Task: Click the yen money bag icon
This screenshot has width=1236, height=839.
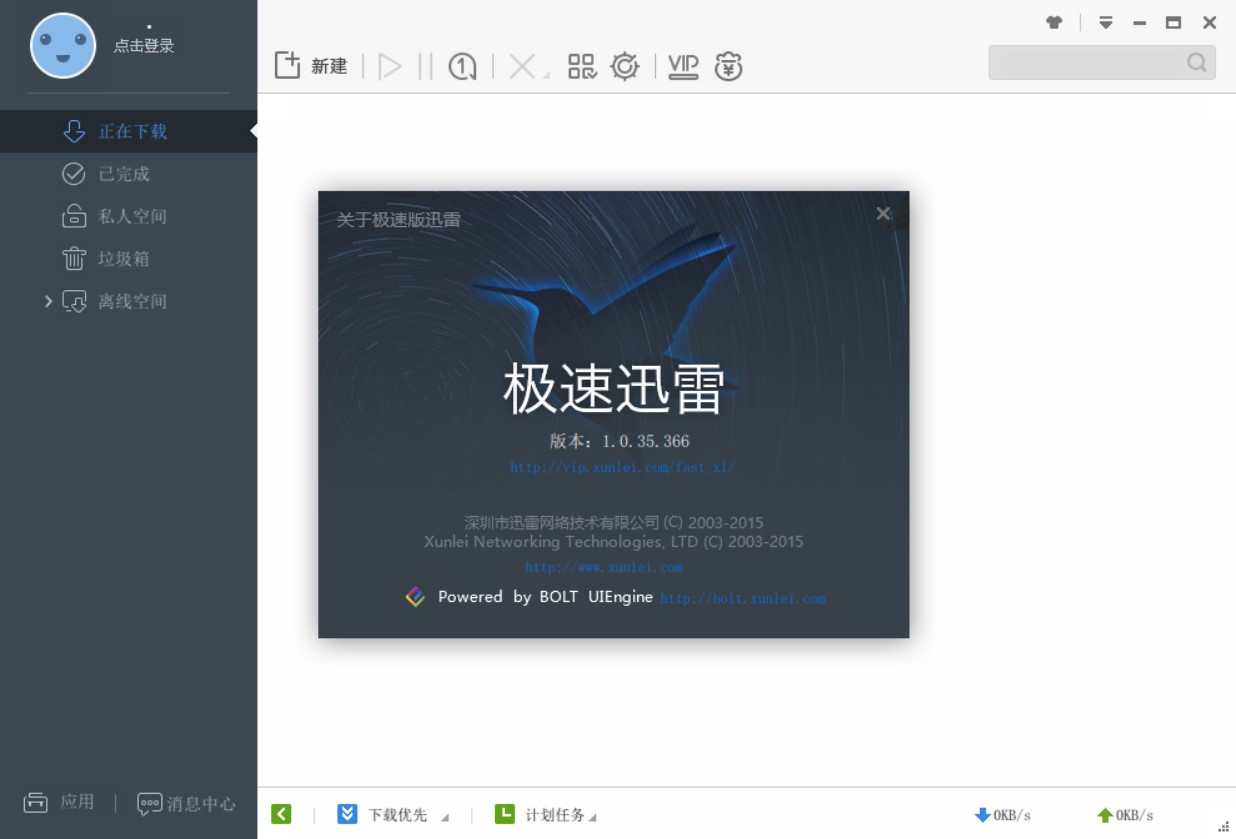Action: (729, 66)
